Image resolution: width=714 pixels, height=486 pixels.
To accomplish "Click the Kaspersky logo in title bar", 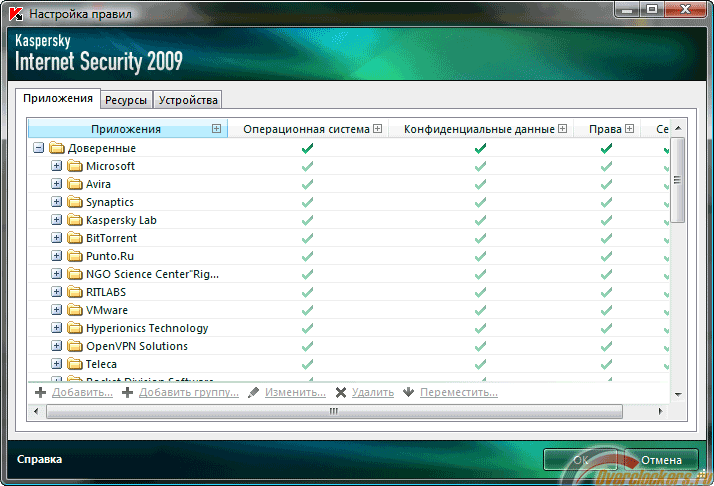I will 16,14.
